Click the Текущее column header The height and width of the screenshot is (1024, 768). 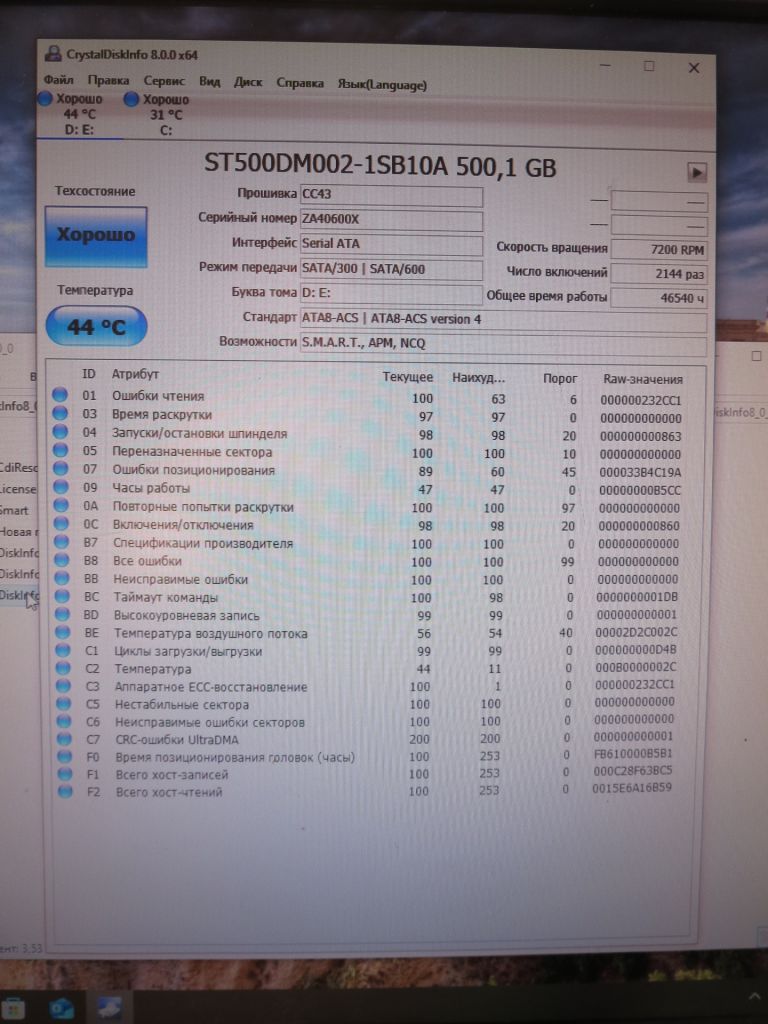[408, 377]
